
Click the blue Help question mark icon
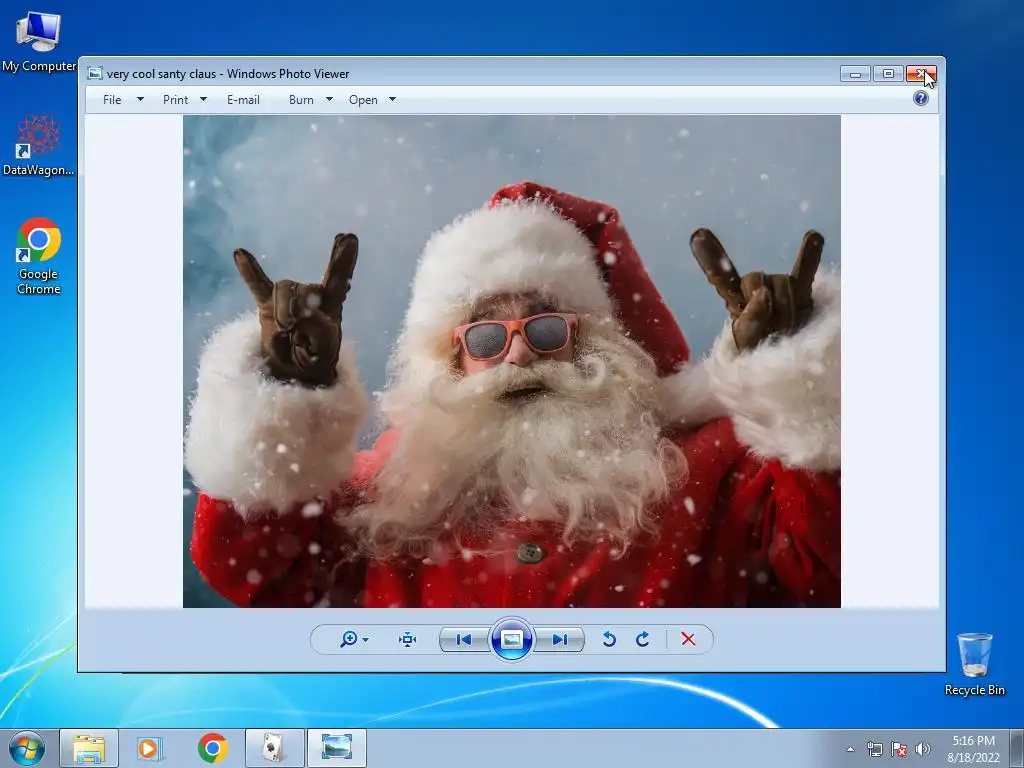point(921,99)
